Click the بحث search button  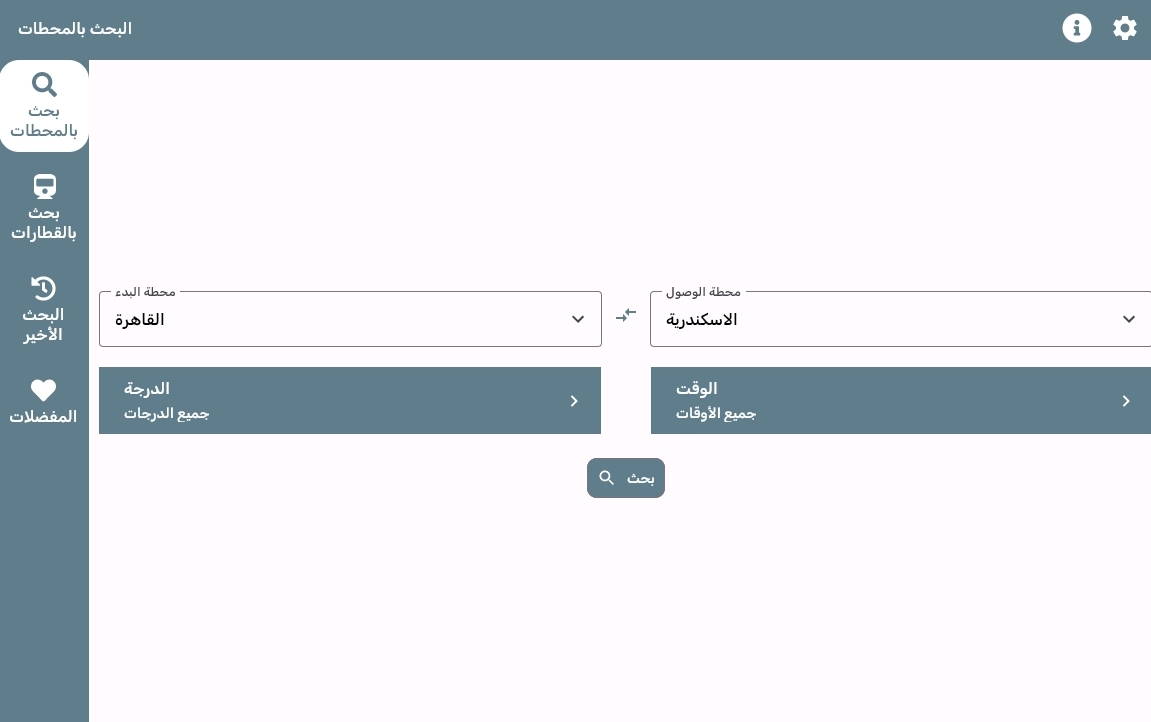tap(625, 478)
